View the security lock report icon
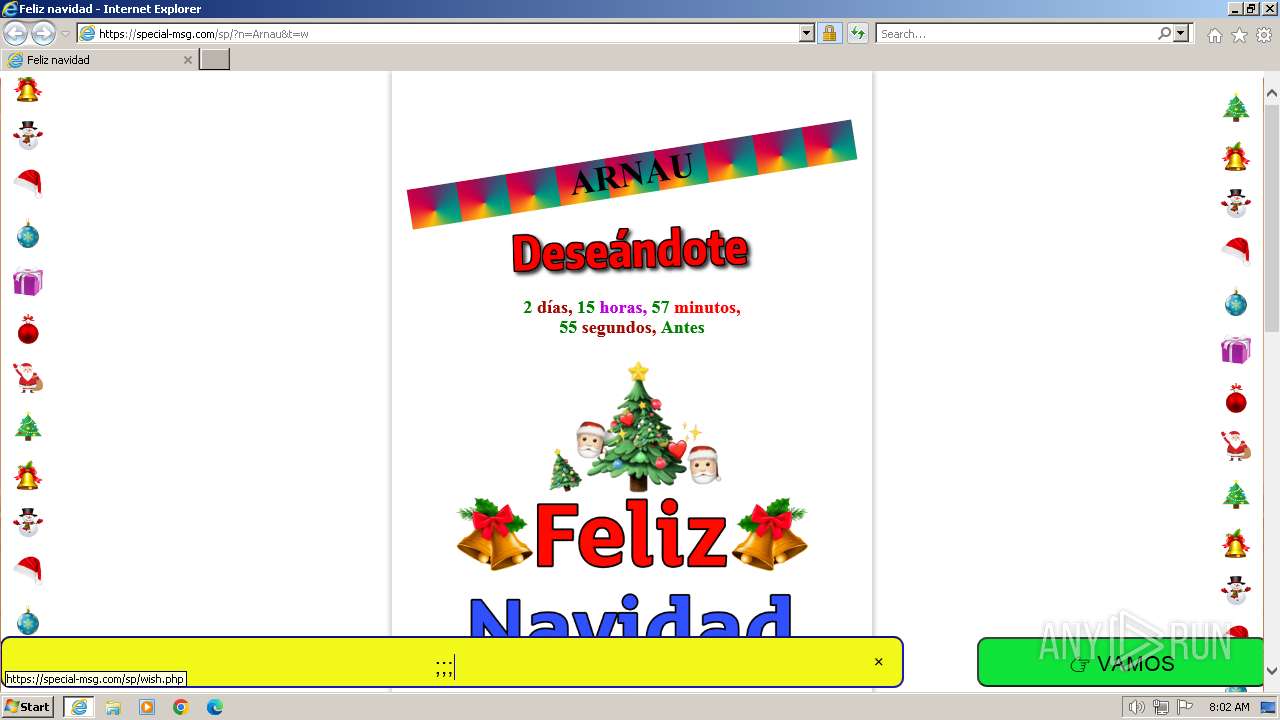Viewport: 1280px width, 720px height. [x=829, y=33]
